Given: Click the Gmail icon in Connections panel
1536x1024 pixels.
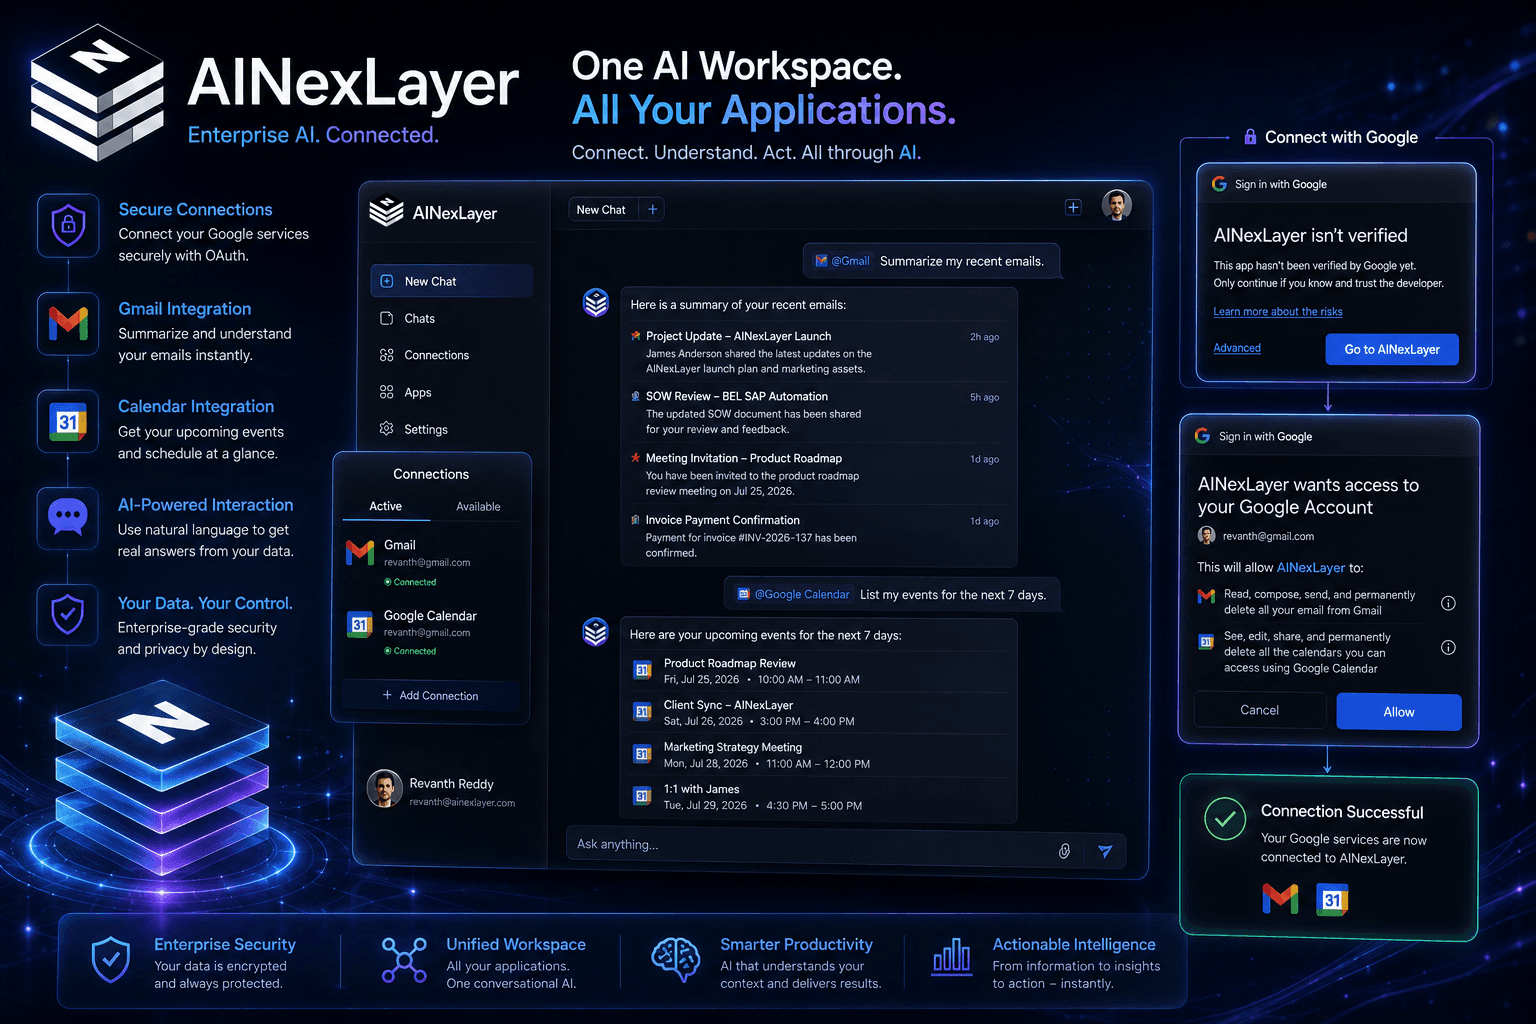Looking at the screenshot, I should tap(360, 553).
